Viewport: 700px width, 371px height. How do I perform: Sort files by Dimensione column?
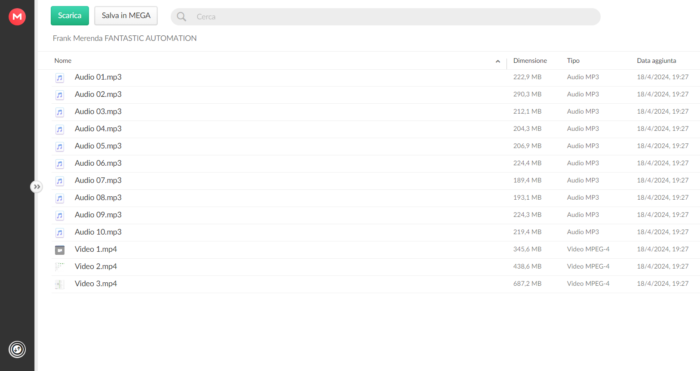(x=530, y=60)
